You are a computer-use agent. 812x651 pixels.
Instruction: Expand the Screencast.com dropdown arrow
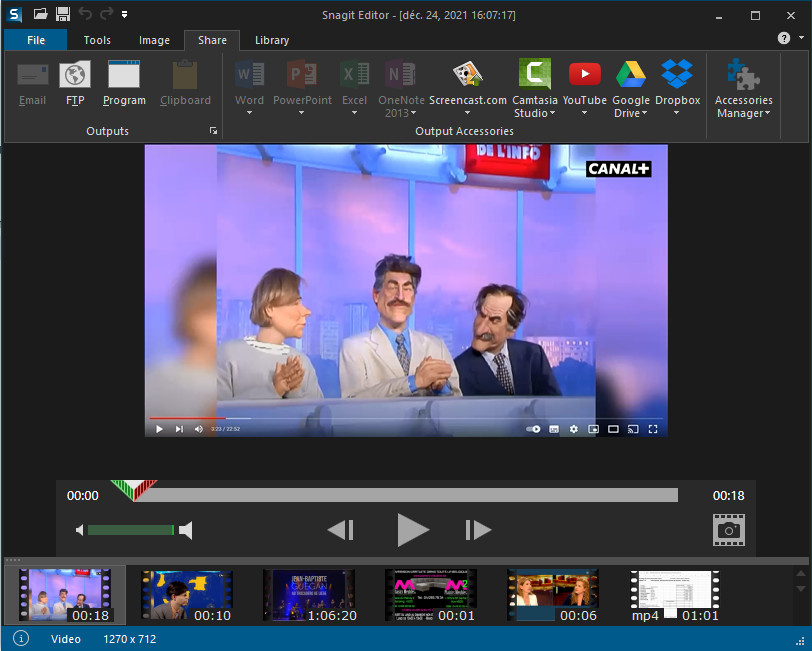[x=467, y=113]
